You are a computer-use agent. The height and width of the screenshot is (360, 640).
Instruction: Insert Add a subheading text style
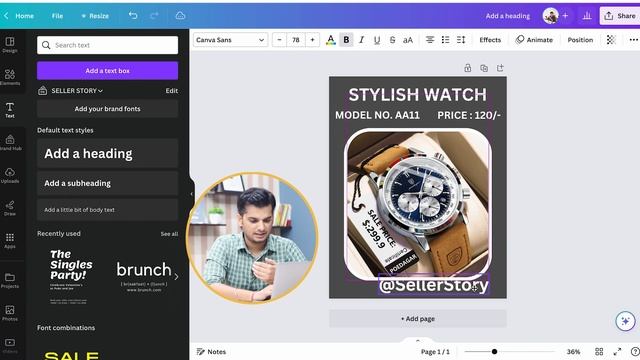pos(107,183)
